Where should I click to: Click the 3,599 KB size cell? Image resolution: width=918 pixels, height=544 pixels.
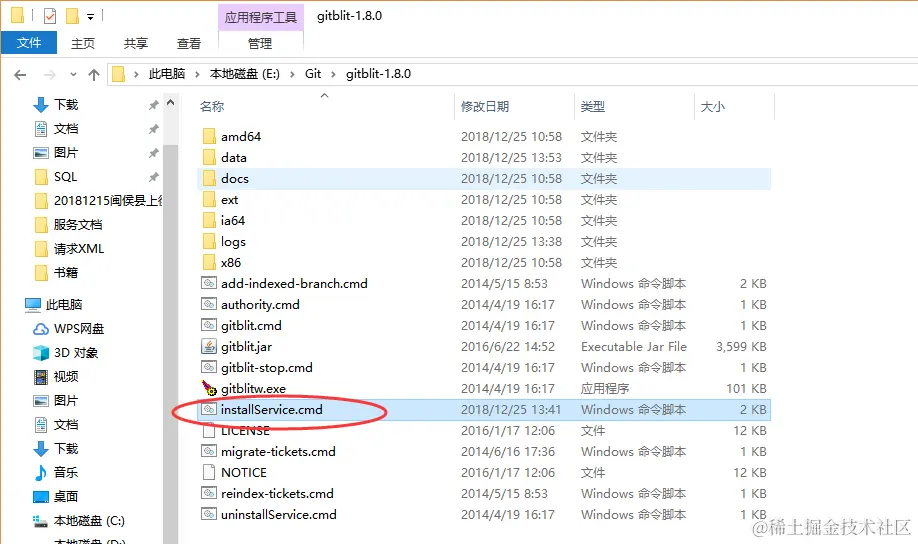[741, 347]
